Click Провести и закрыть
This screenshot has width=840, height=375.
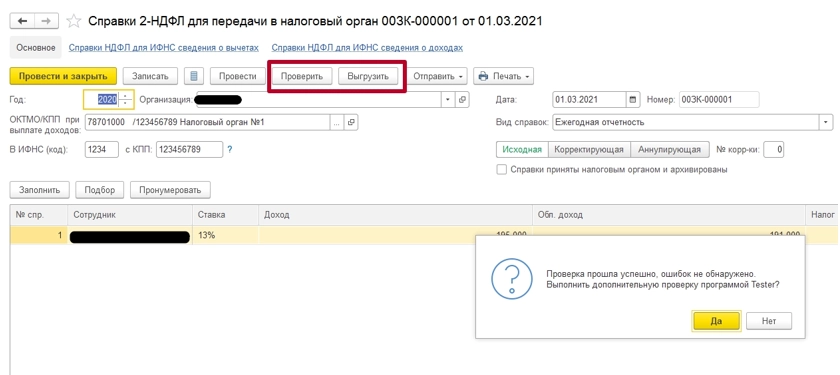[63, 76]
